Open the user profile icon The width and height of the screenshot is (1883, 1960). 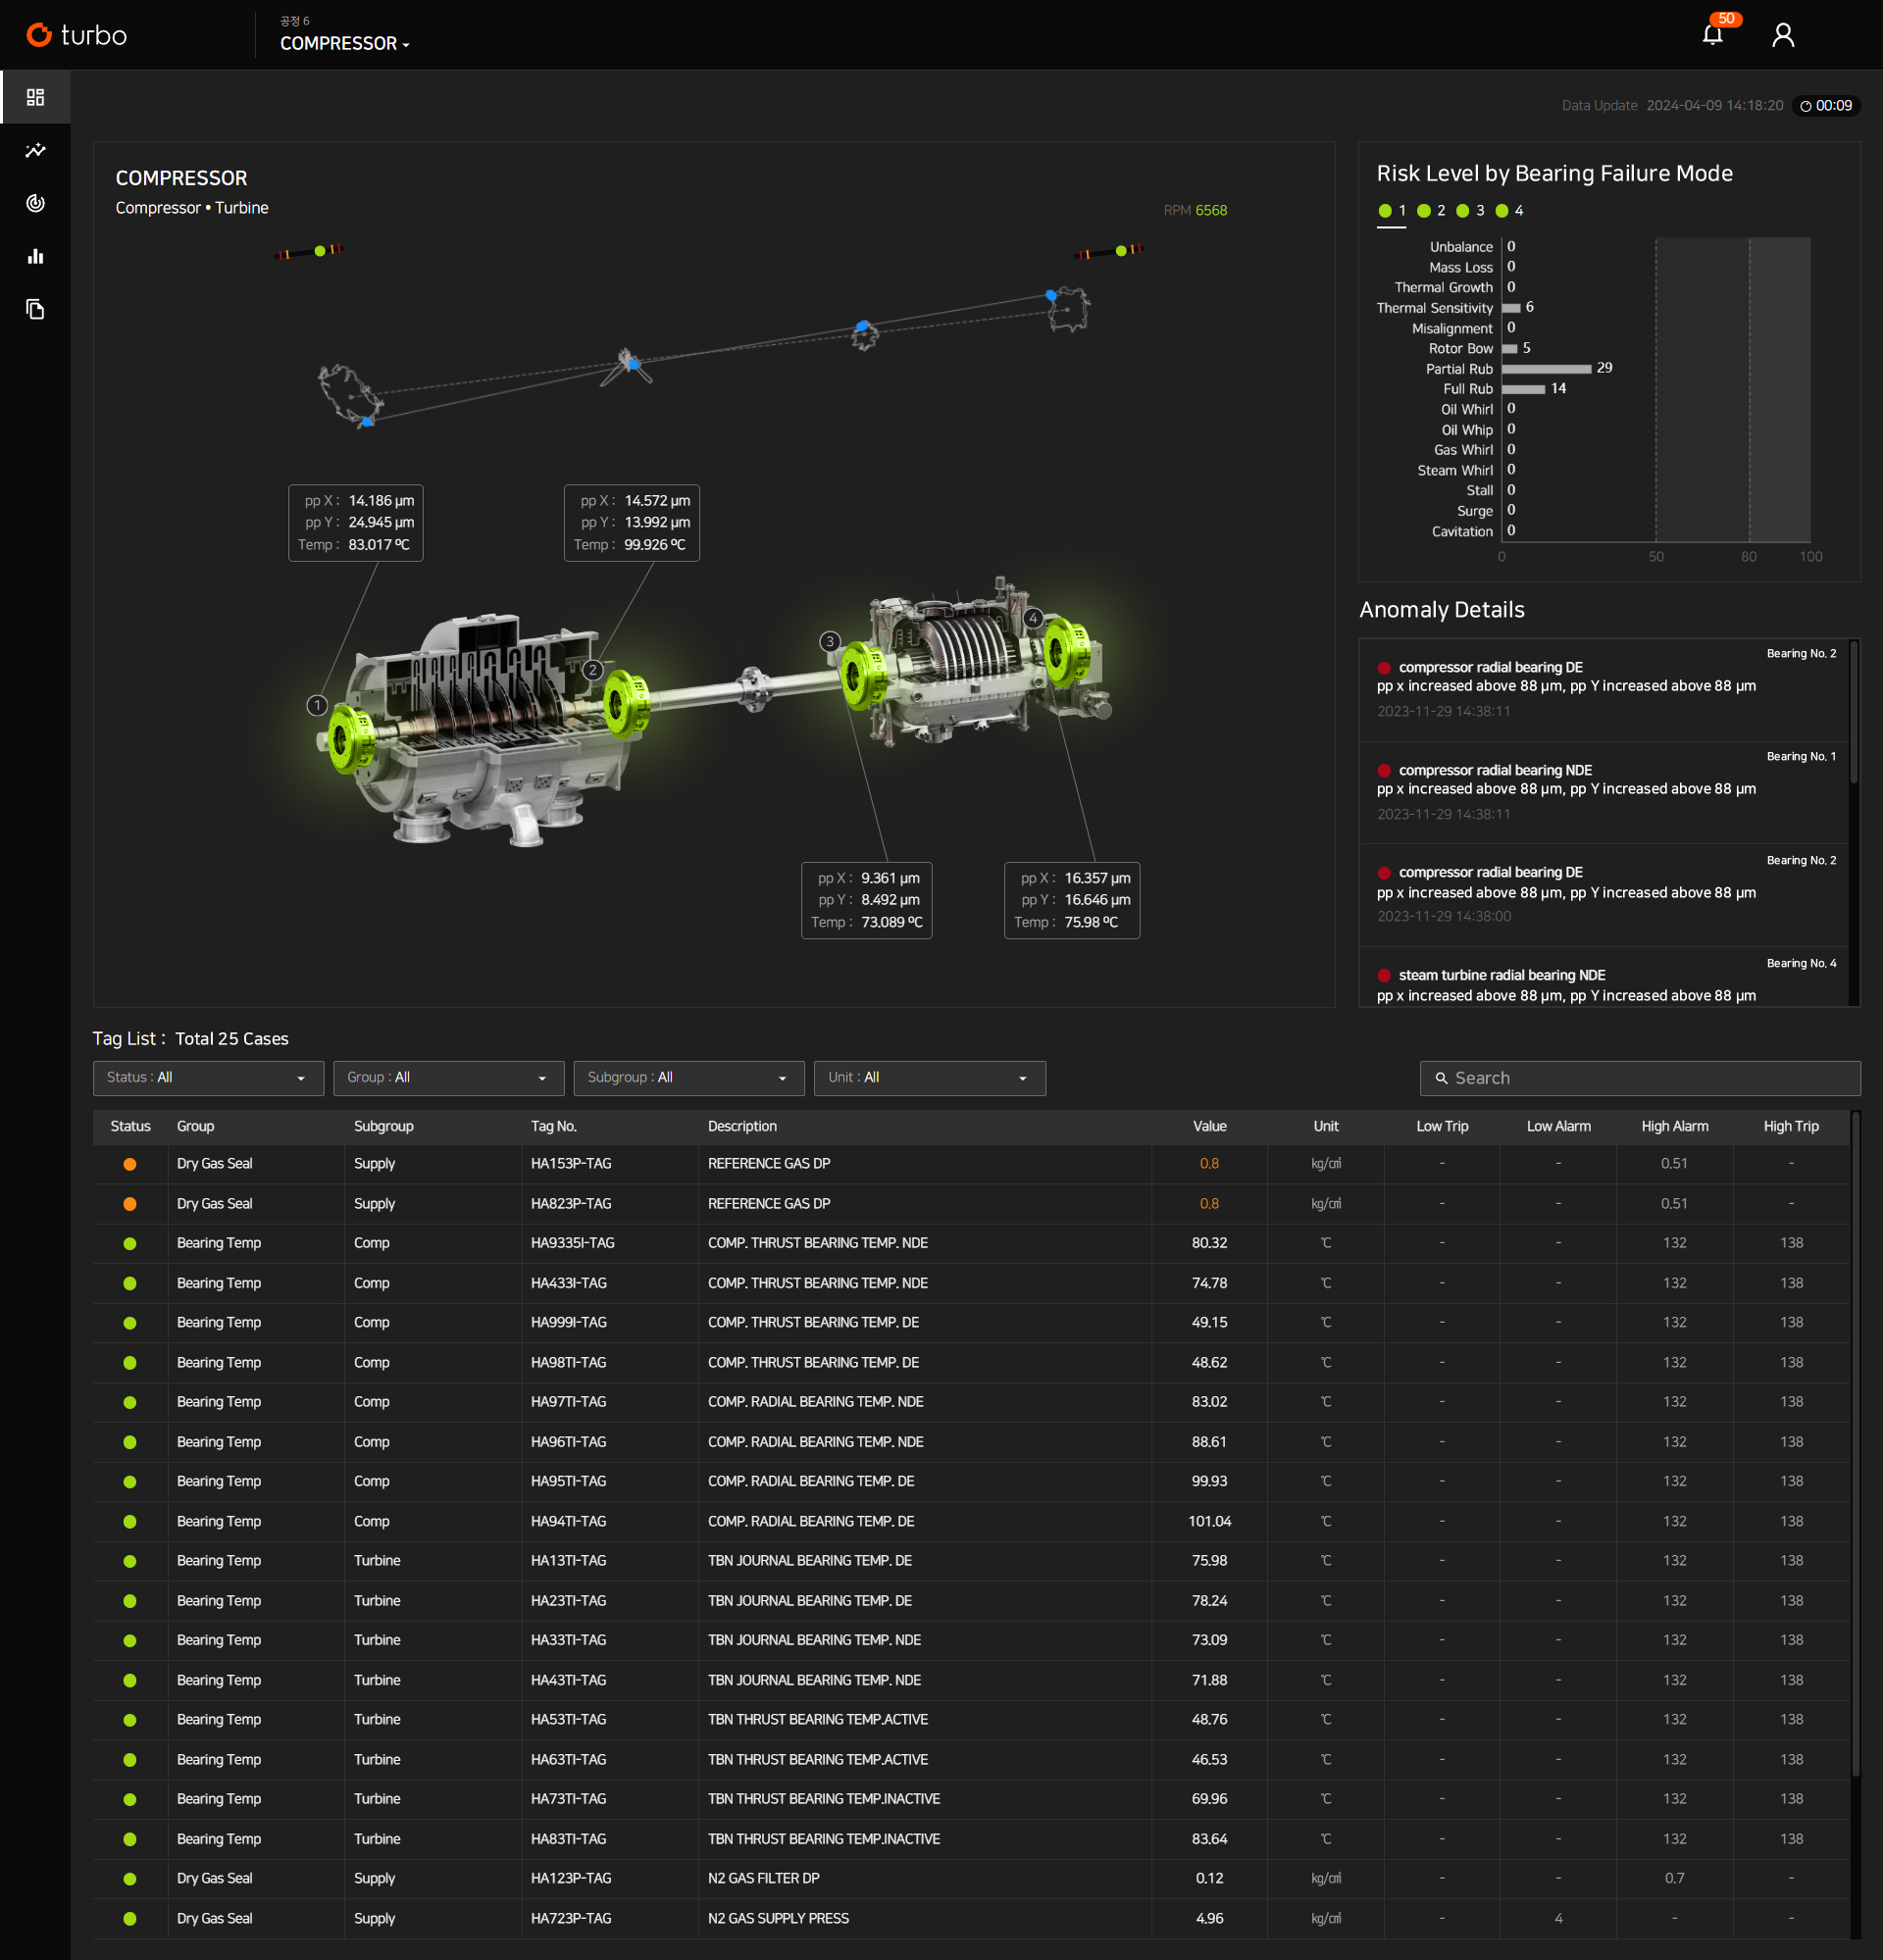tap(1782, 35)
